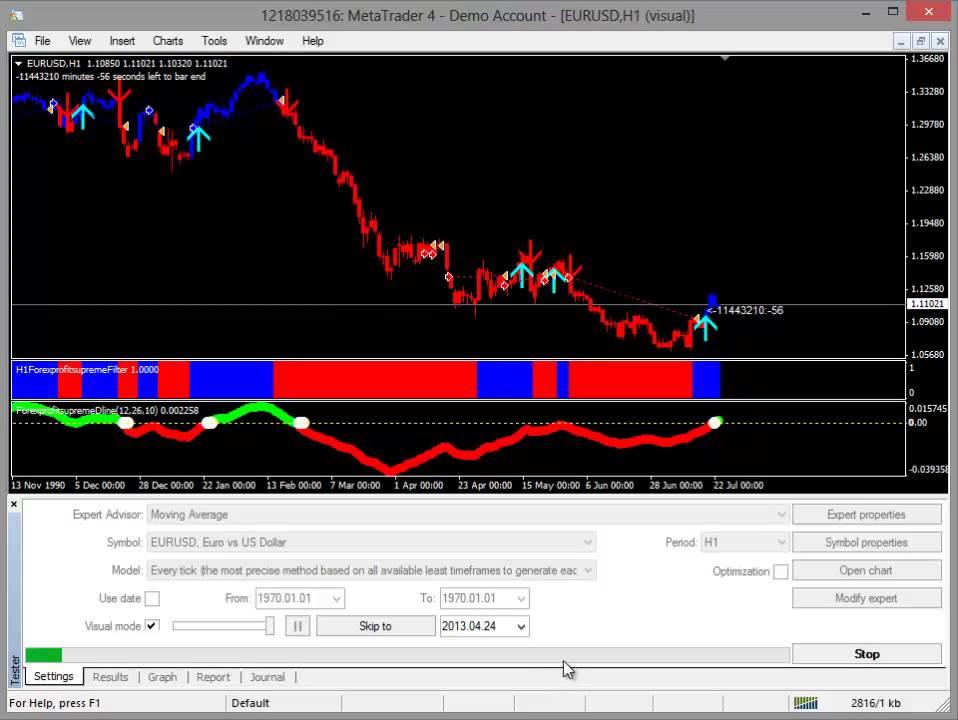Toggle the Visual mode checkbox
958x720 pixels.
[x=152, y=626]
